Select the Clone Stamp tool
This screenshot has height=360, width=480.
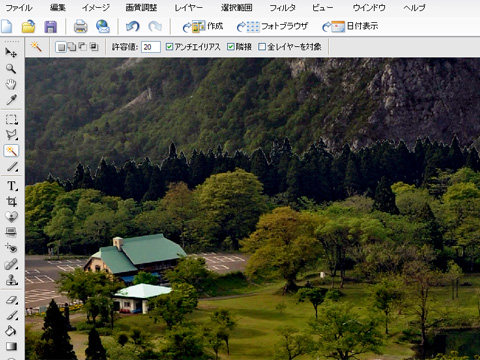[x=11, y=280]
